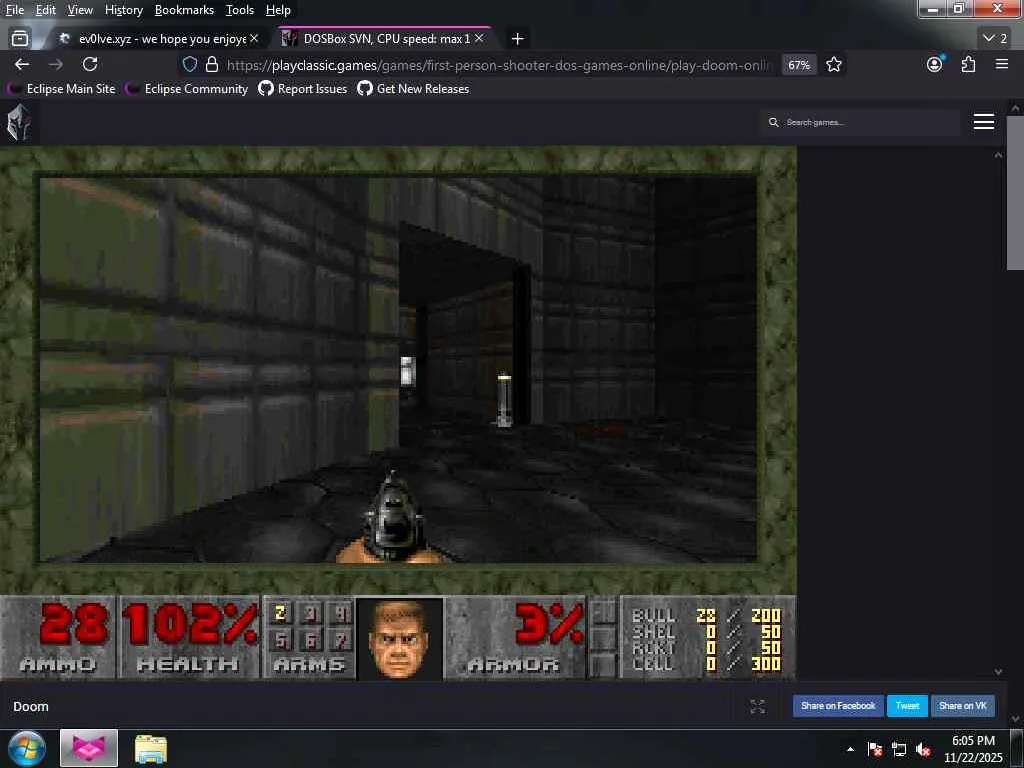Close the ev0lve.xyz tab
This screenshot has height=768, width=1024.
[254, 39]
